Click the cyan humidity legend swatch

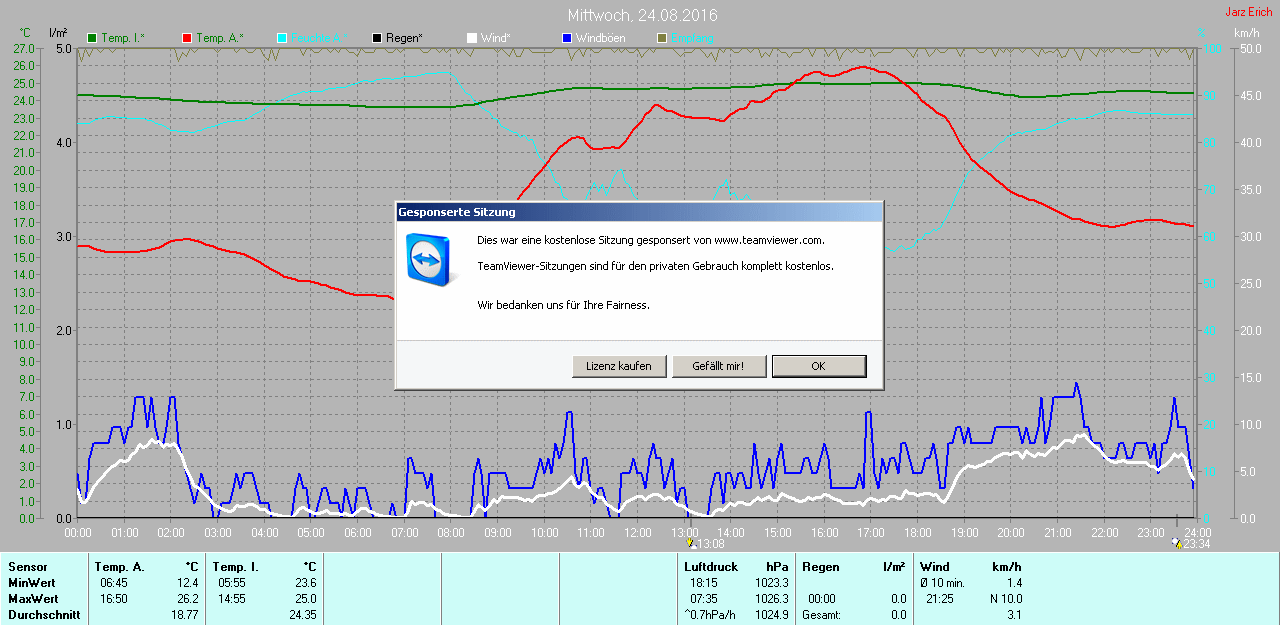coord(281,38)
